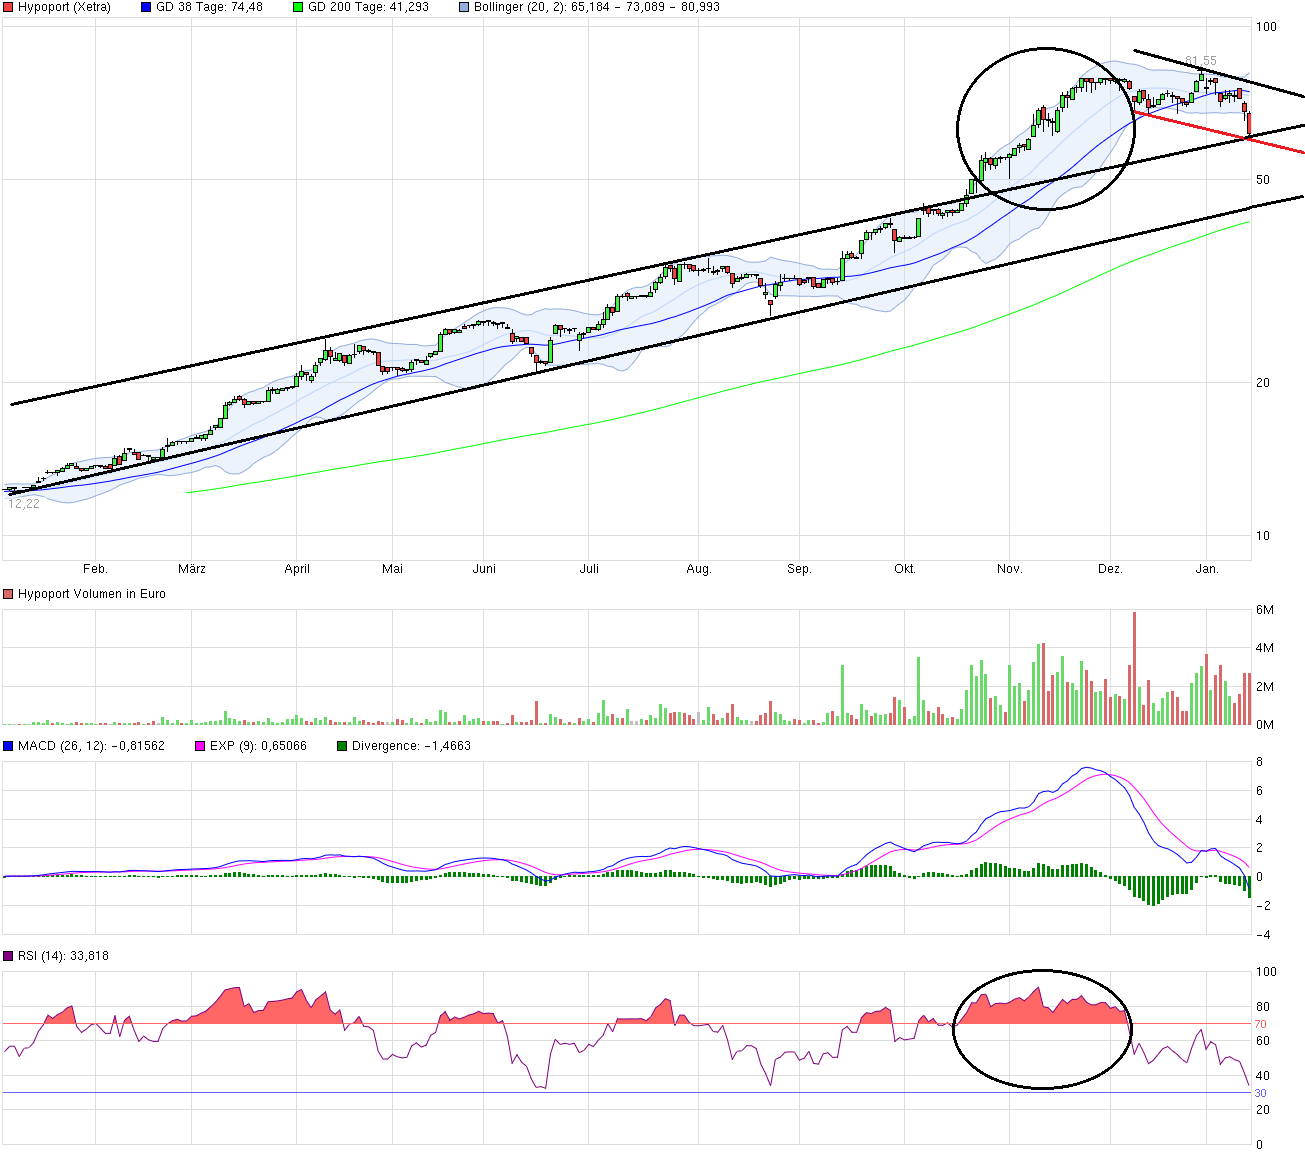Image resolution: width=1305 pixels, height=1158 pixels.
Task: Click the "Dez." month label
Action: pyautogui.click(x=1110, y=569)
